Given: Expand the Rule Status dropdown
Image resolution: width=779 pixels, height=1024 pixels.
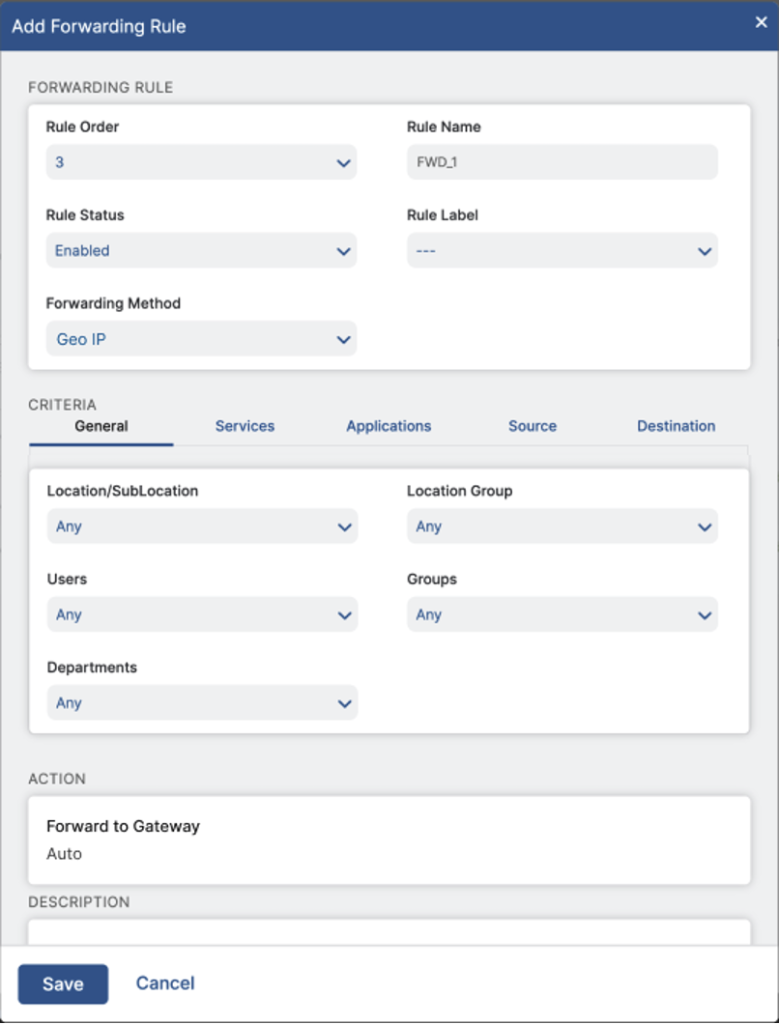Looking at the screenshot, I should [201, 251].
